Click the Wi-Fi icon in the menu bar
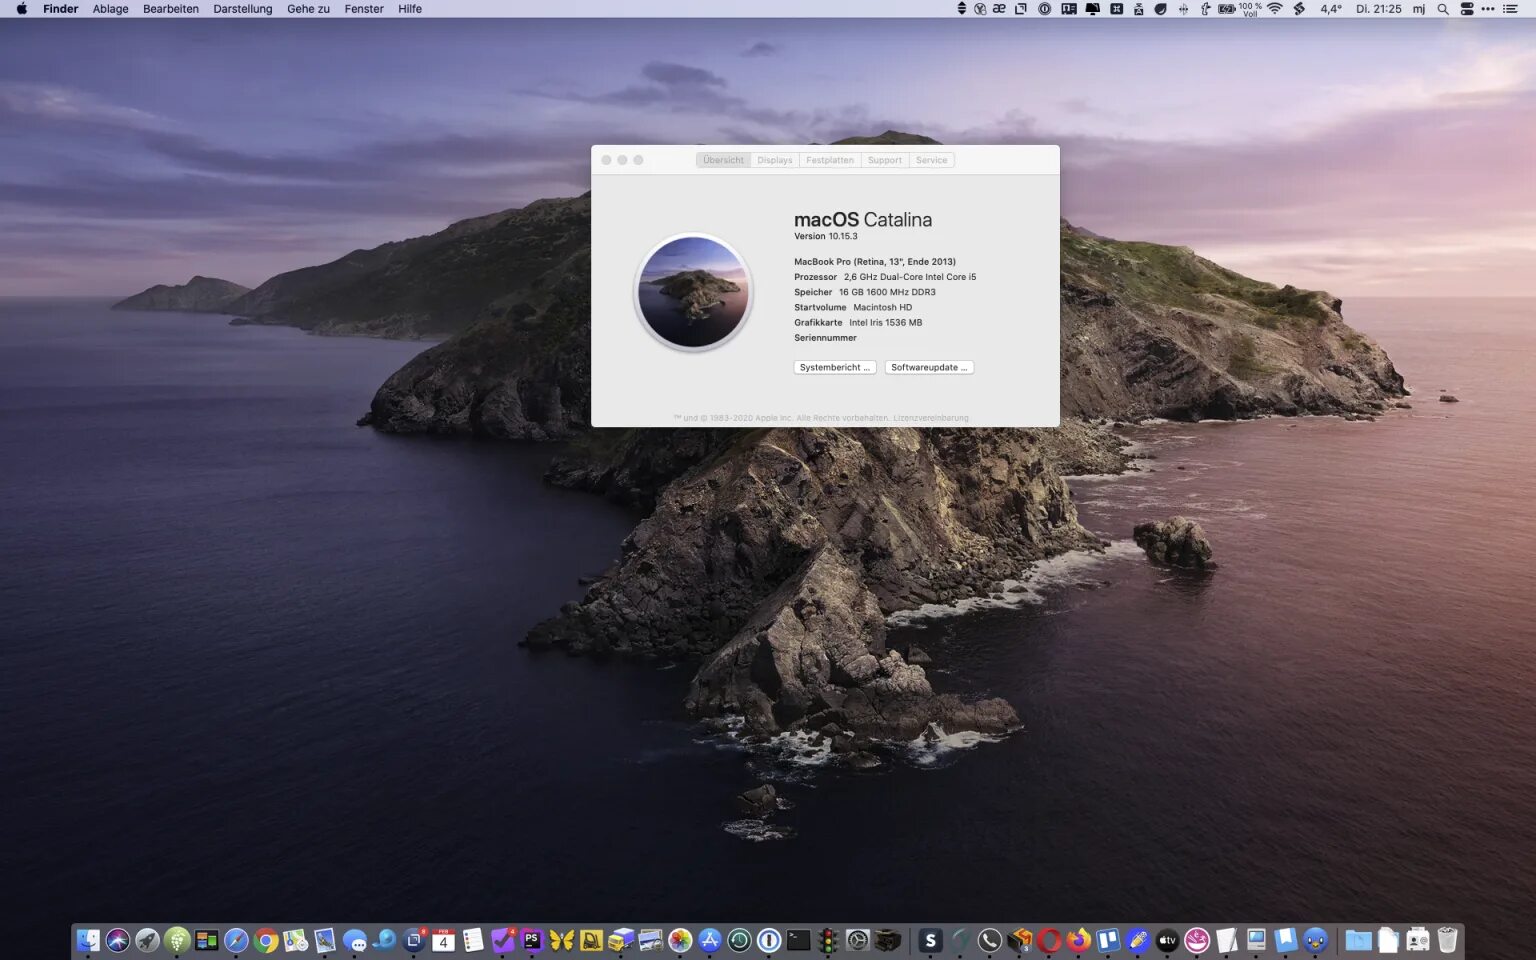 point(1273,9)
